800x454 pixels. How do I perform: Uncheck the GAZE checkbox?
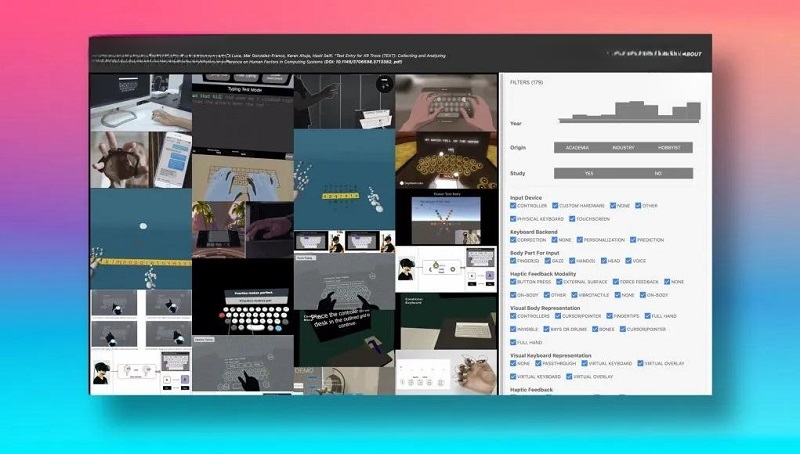[x=548, y=261]
